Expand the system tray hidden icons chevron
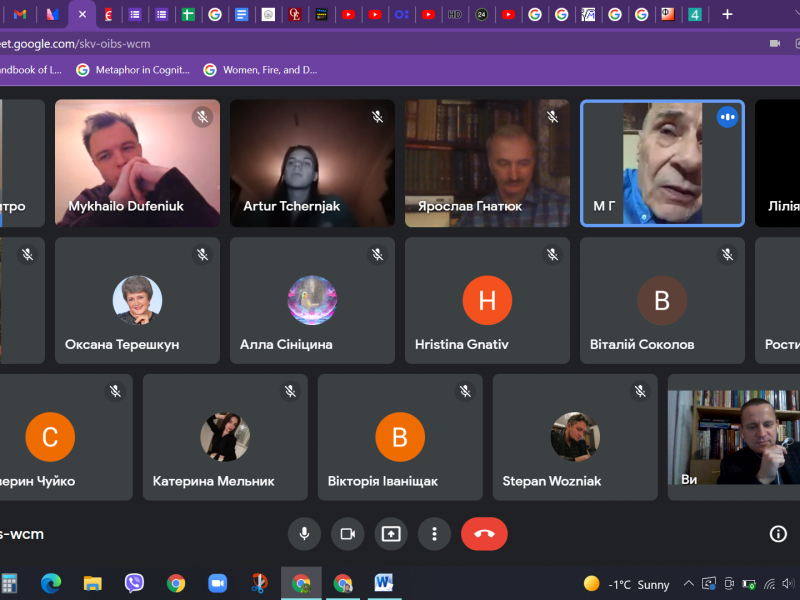This screenshot has height=600, width=800. click(688, 584)
